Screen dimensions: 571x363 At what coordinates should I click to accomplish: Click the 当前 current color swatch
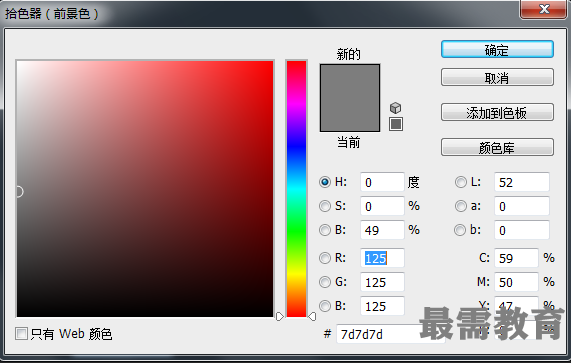[x=350, y=115]
